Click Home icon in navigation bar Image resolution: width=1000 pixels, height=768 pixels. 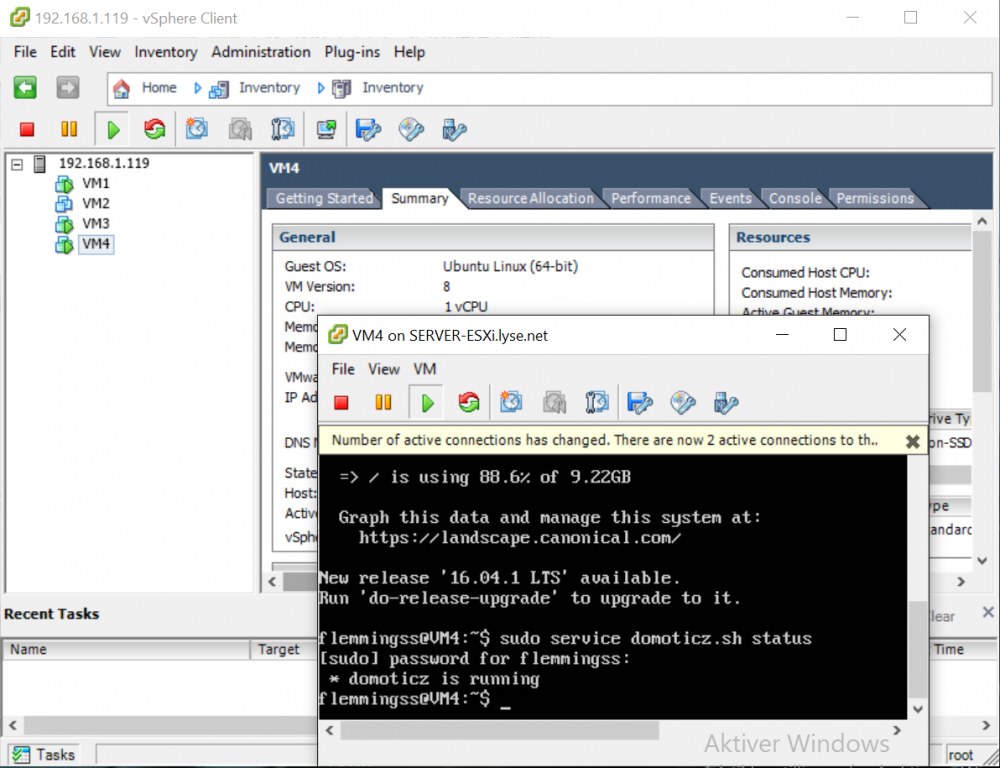[x=122, y=88]
